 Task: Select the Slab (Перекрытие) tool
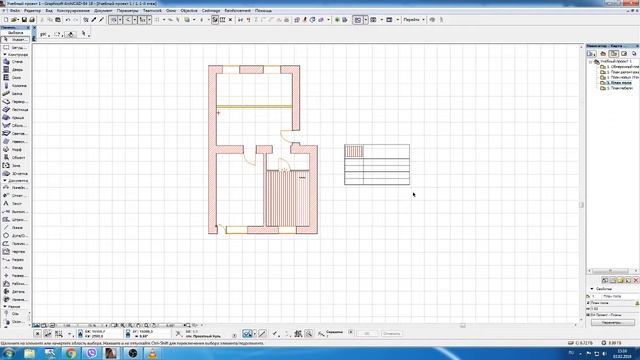(15, 102)
